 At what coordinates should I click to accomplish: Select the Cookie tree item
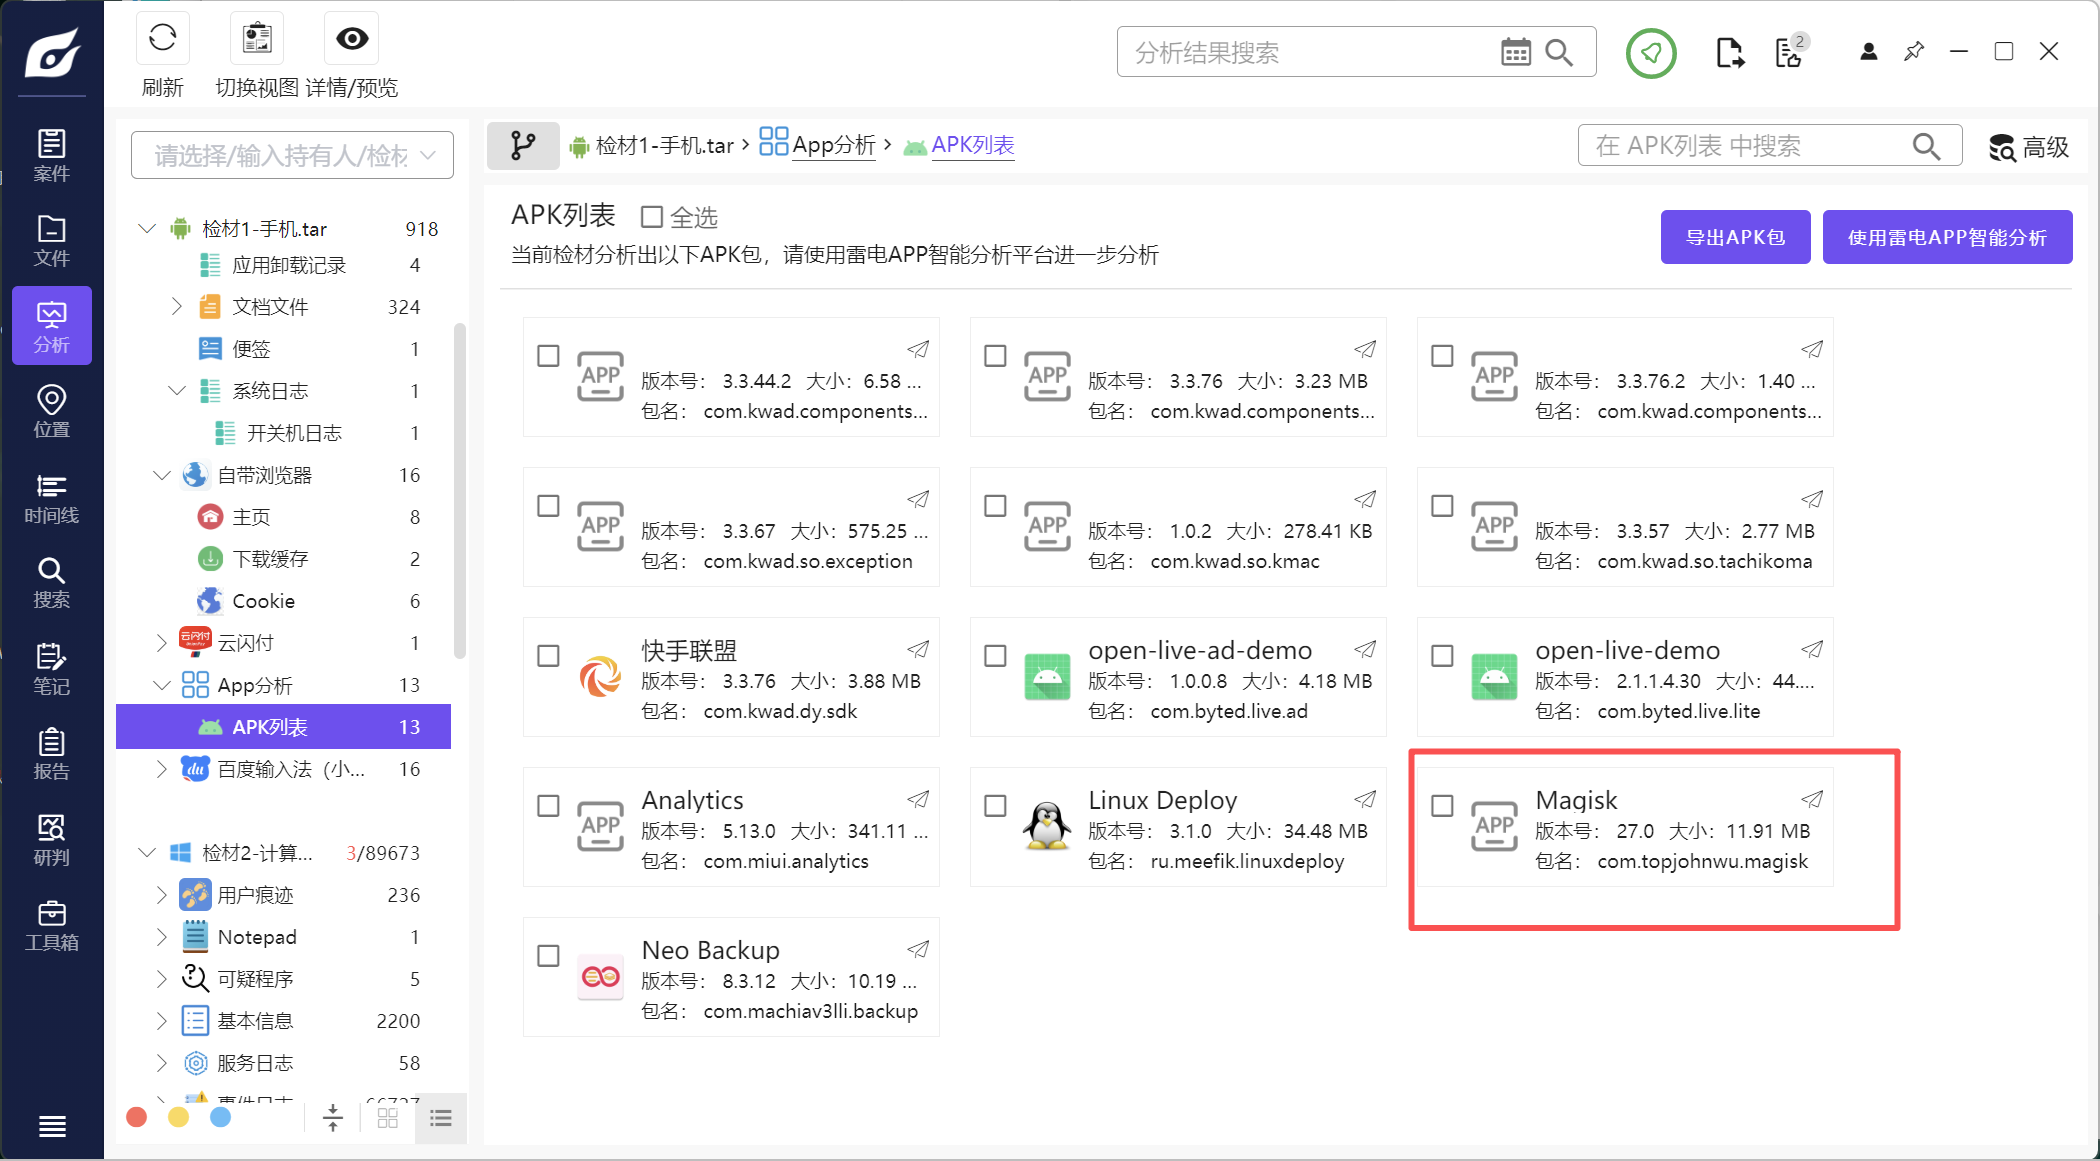[x=284, y=601]
